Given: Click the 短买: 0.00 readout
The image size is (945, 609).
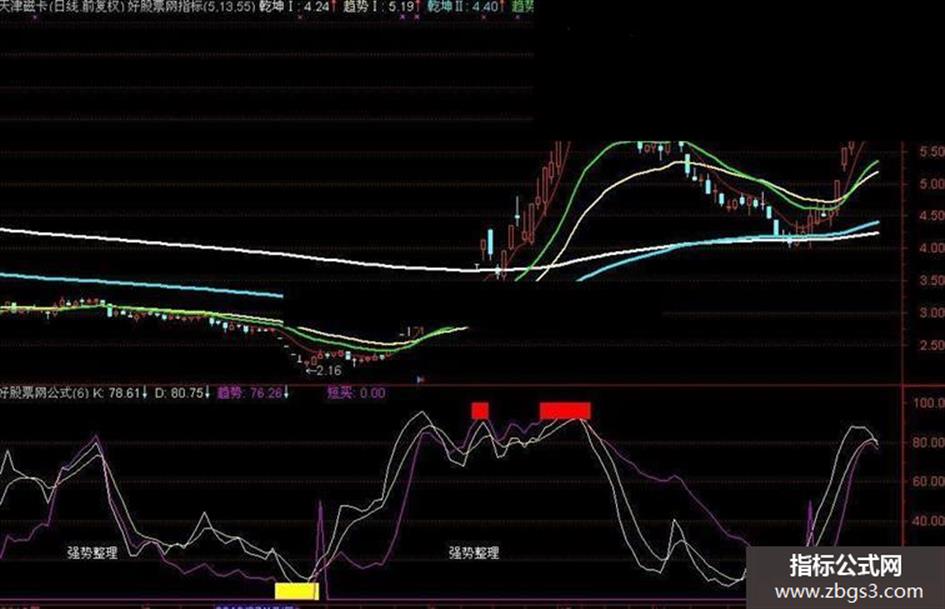Looking at the screenshot, I should click(356, 393).
